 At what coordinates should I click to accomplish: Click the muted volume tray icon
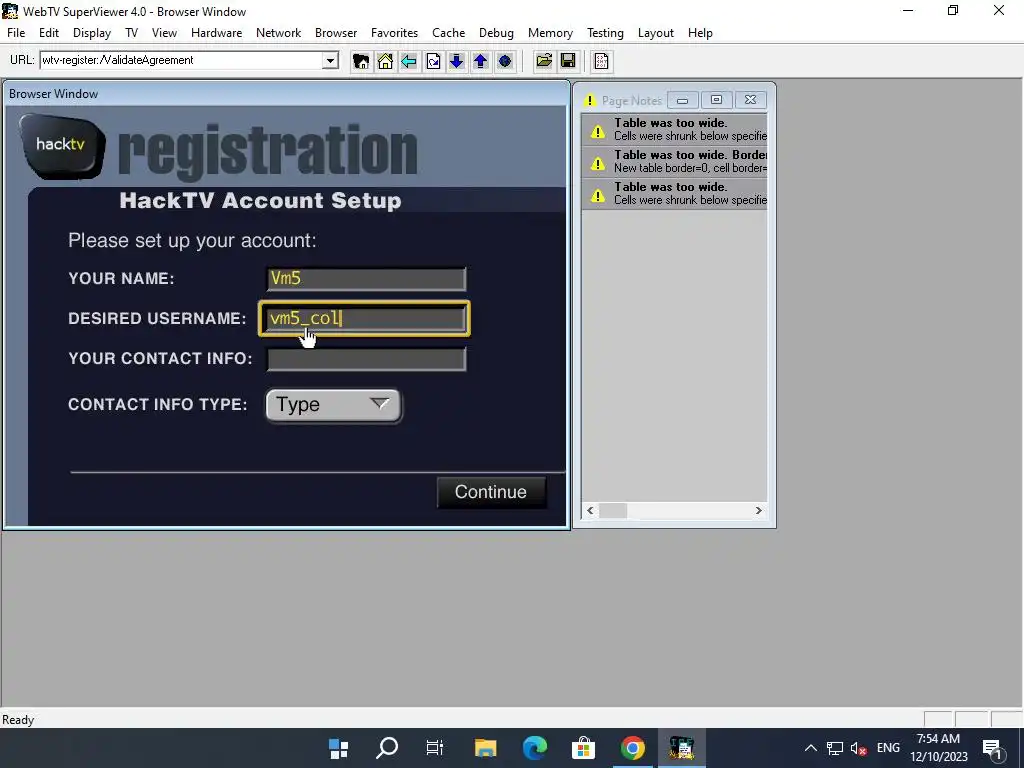[859, 748]
